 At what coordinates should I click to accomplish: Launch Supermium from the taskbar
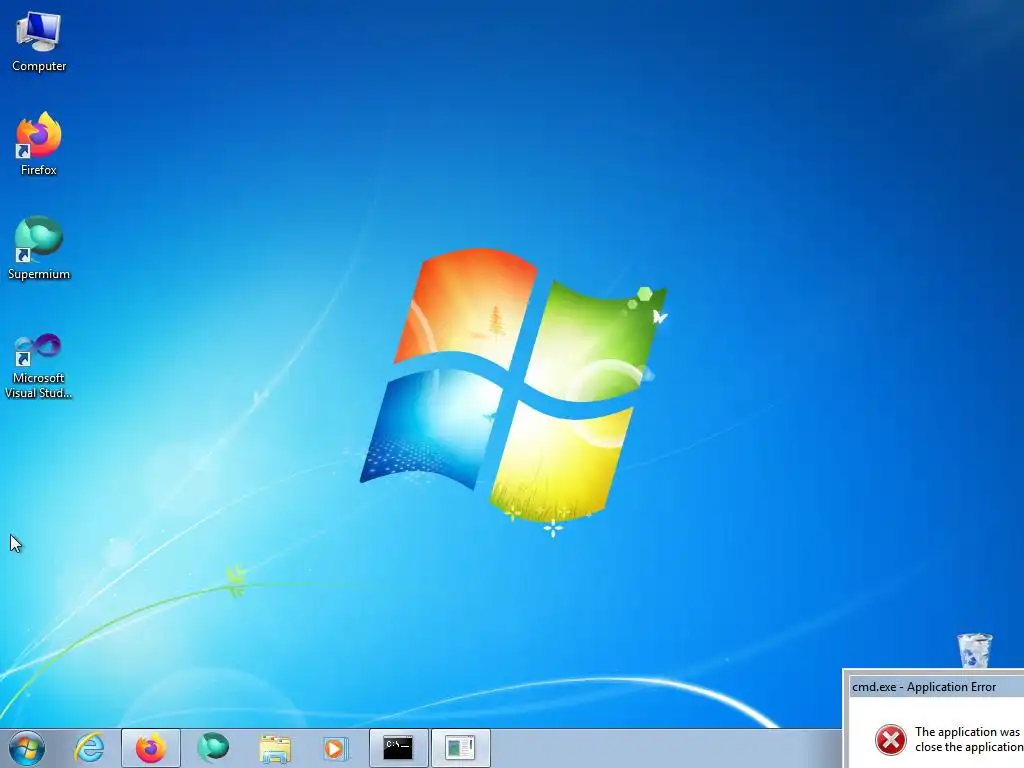click(213, 748)
